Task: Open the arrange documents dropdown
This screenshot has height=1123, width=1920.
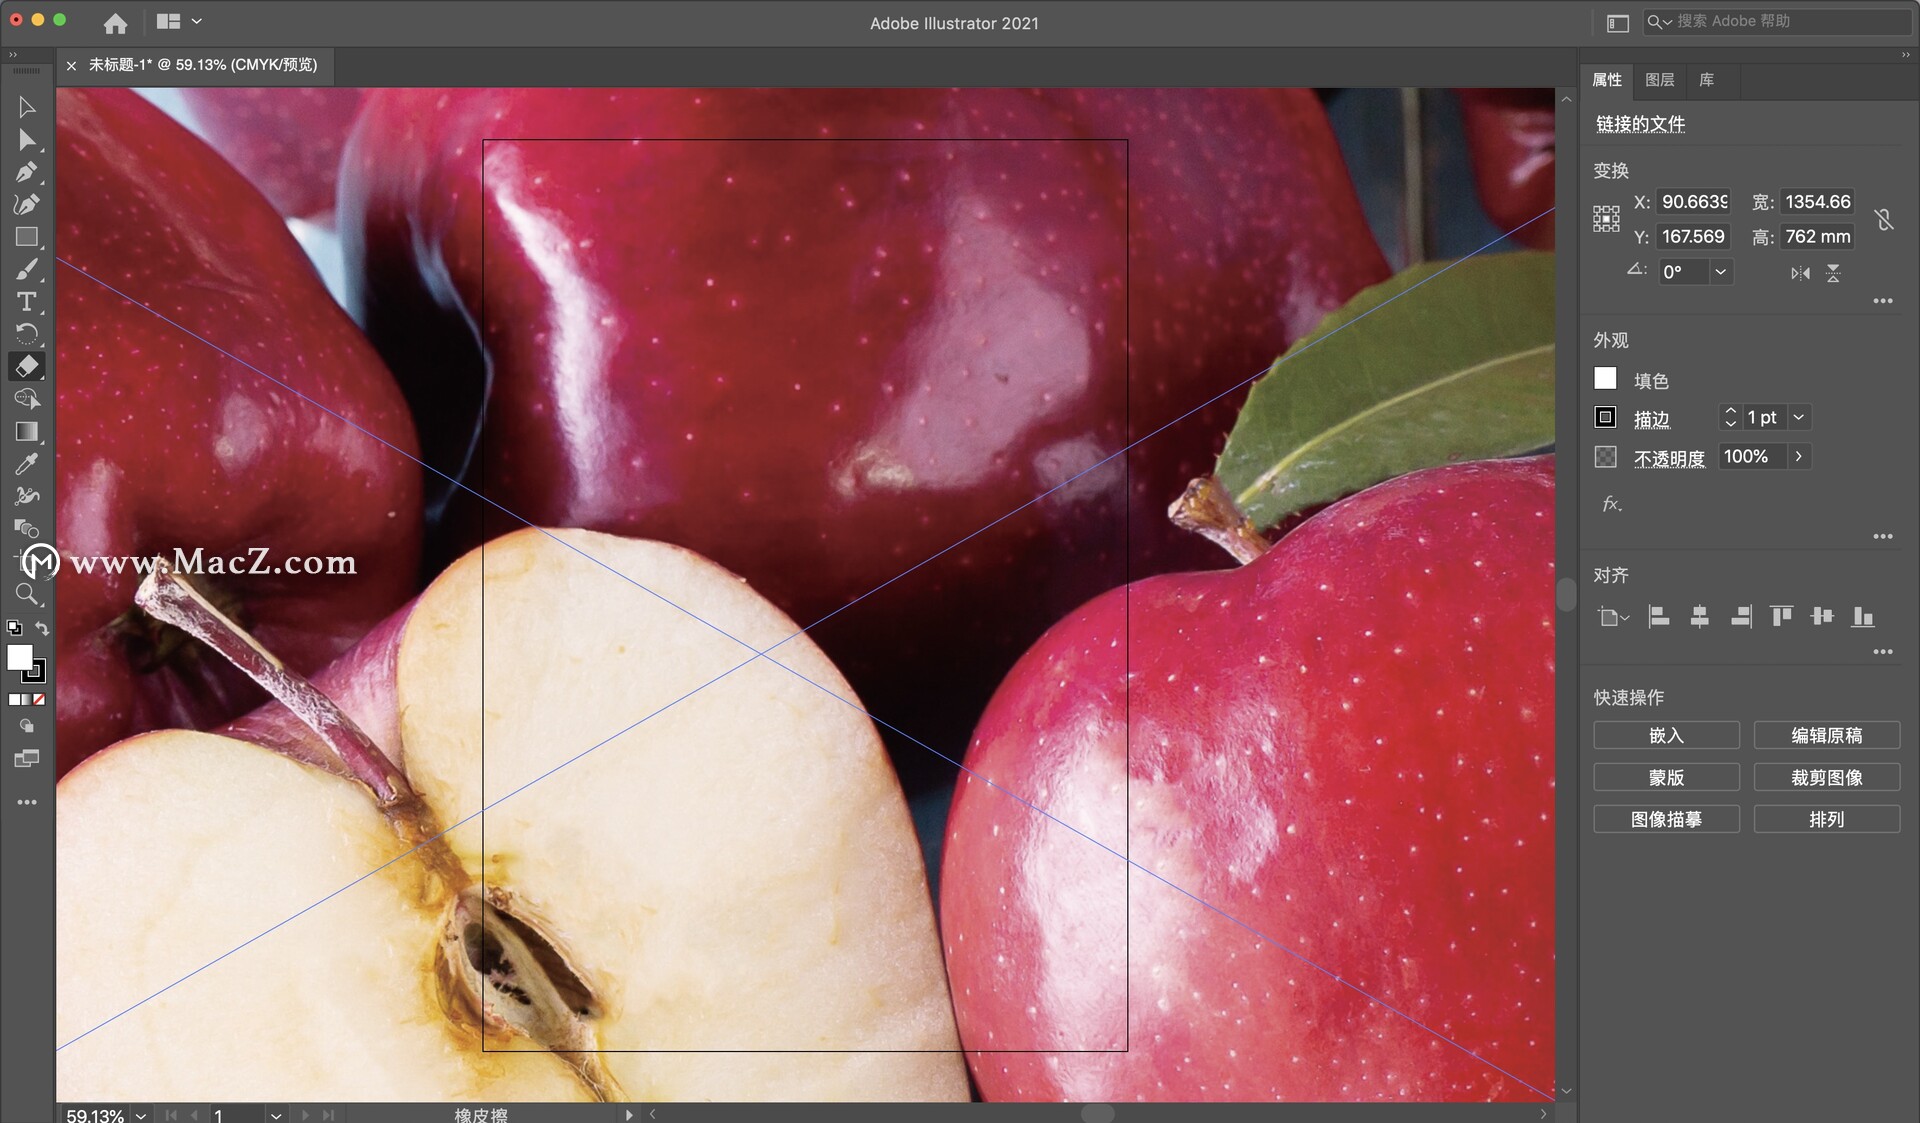Action: pyautogui.click(x=179, y=21)
